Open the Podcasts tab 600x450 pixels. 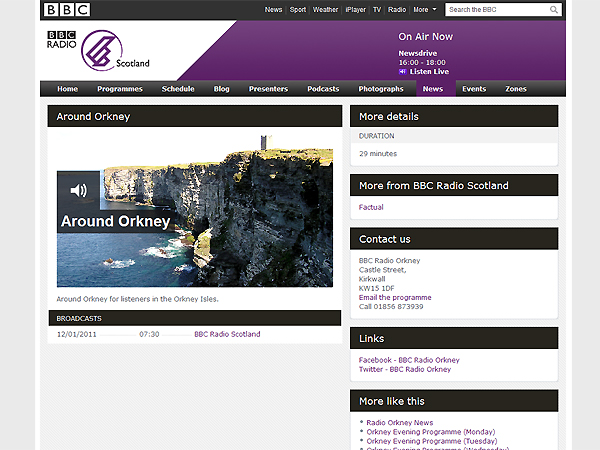[323, 89]
